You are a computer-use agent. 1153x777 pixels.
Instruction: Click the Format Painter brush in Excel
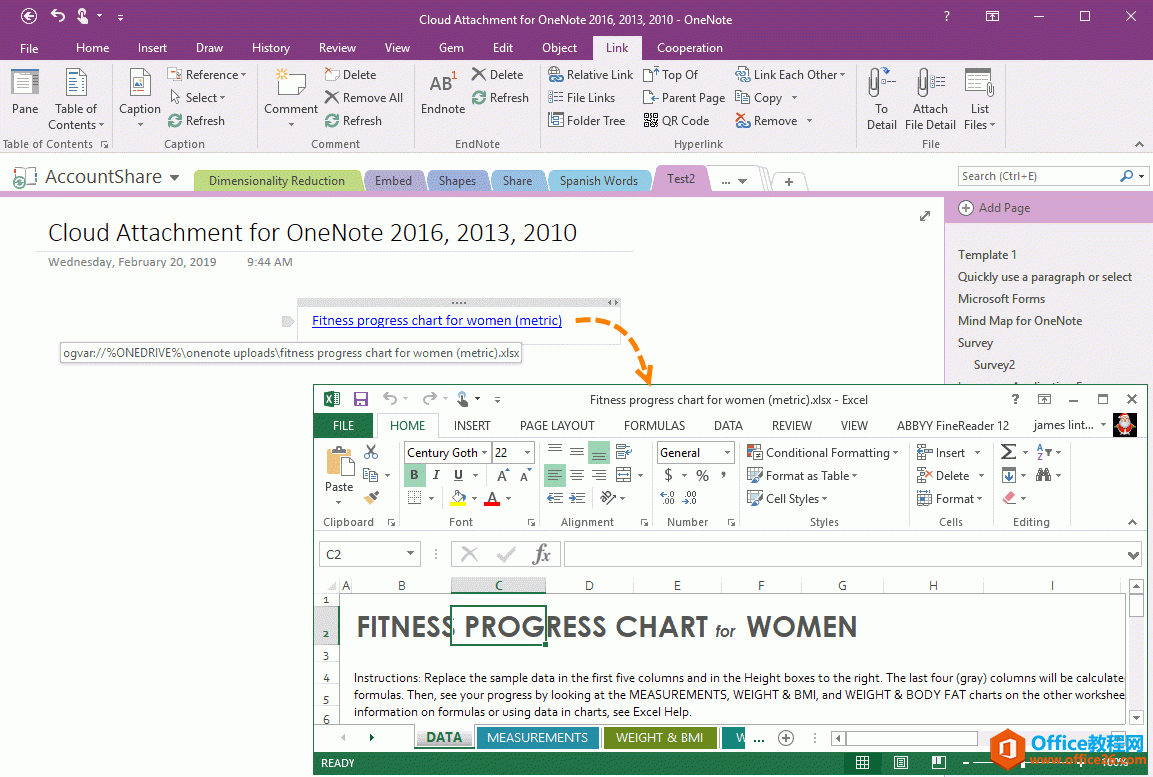click(371, 498)
